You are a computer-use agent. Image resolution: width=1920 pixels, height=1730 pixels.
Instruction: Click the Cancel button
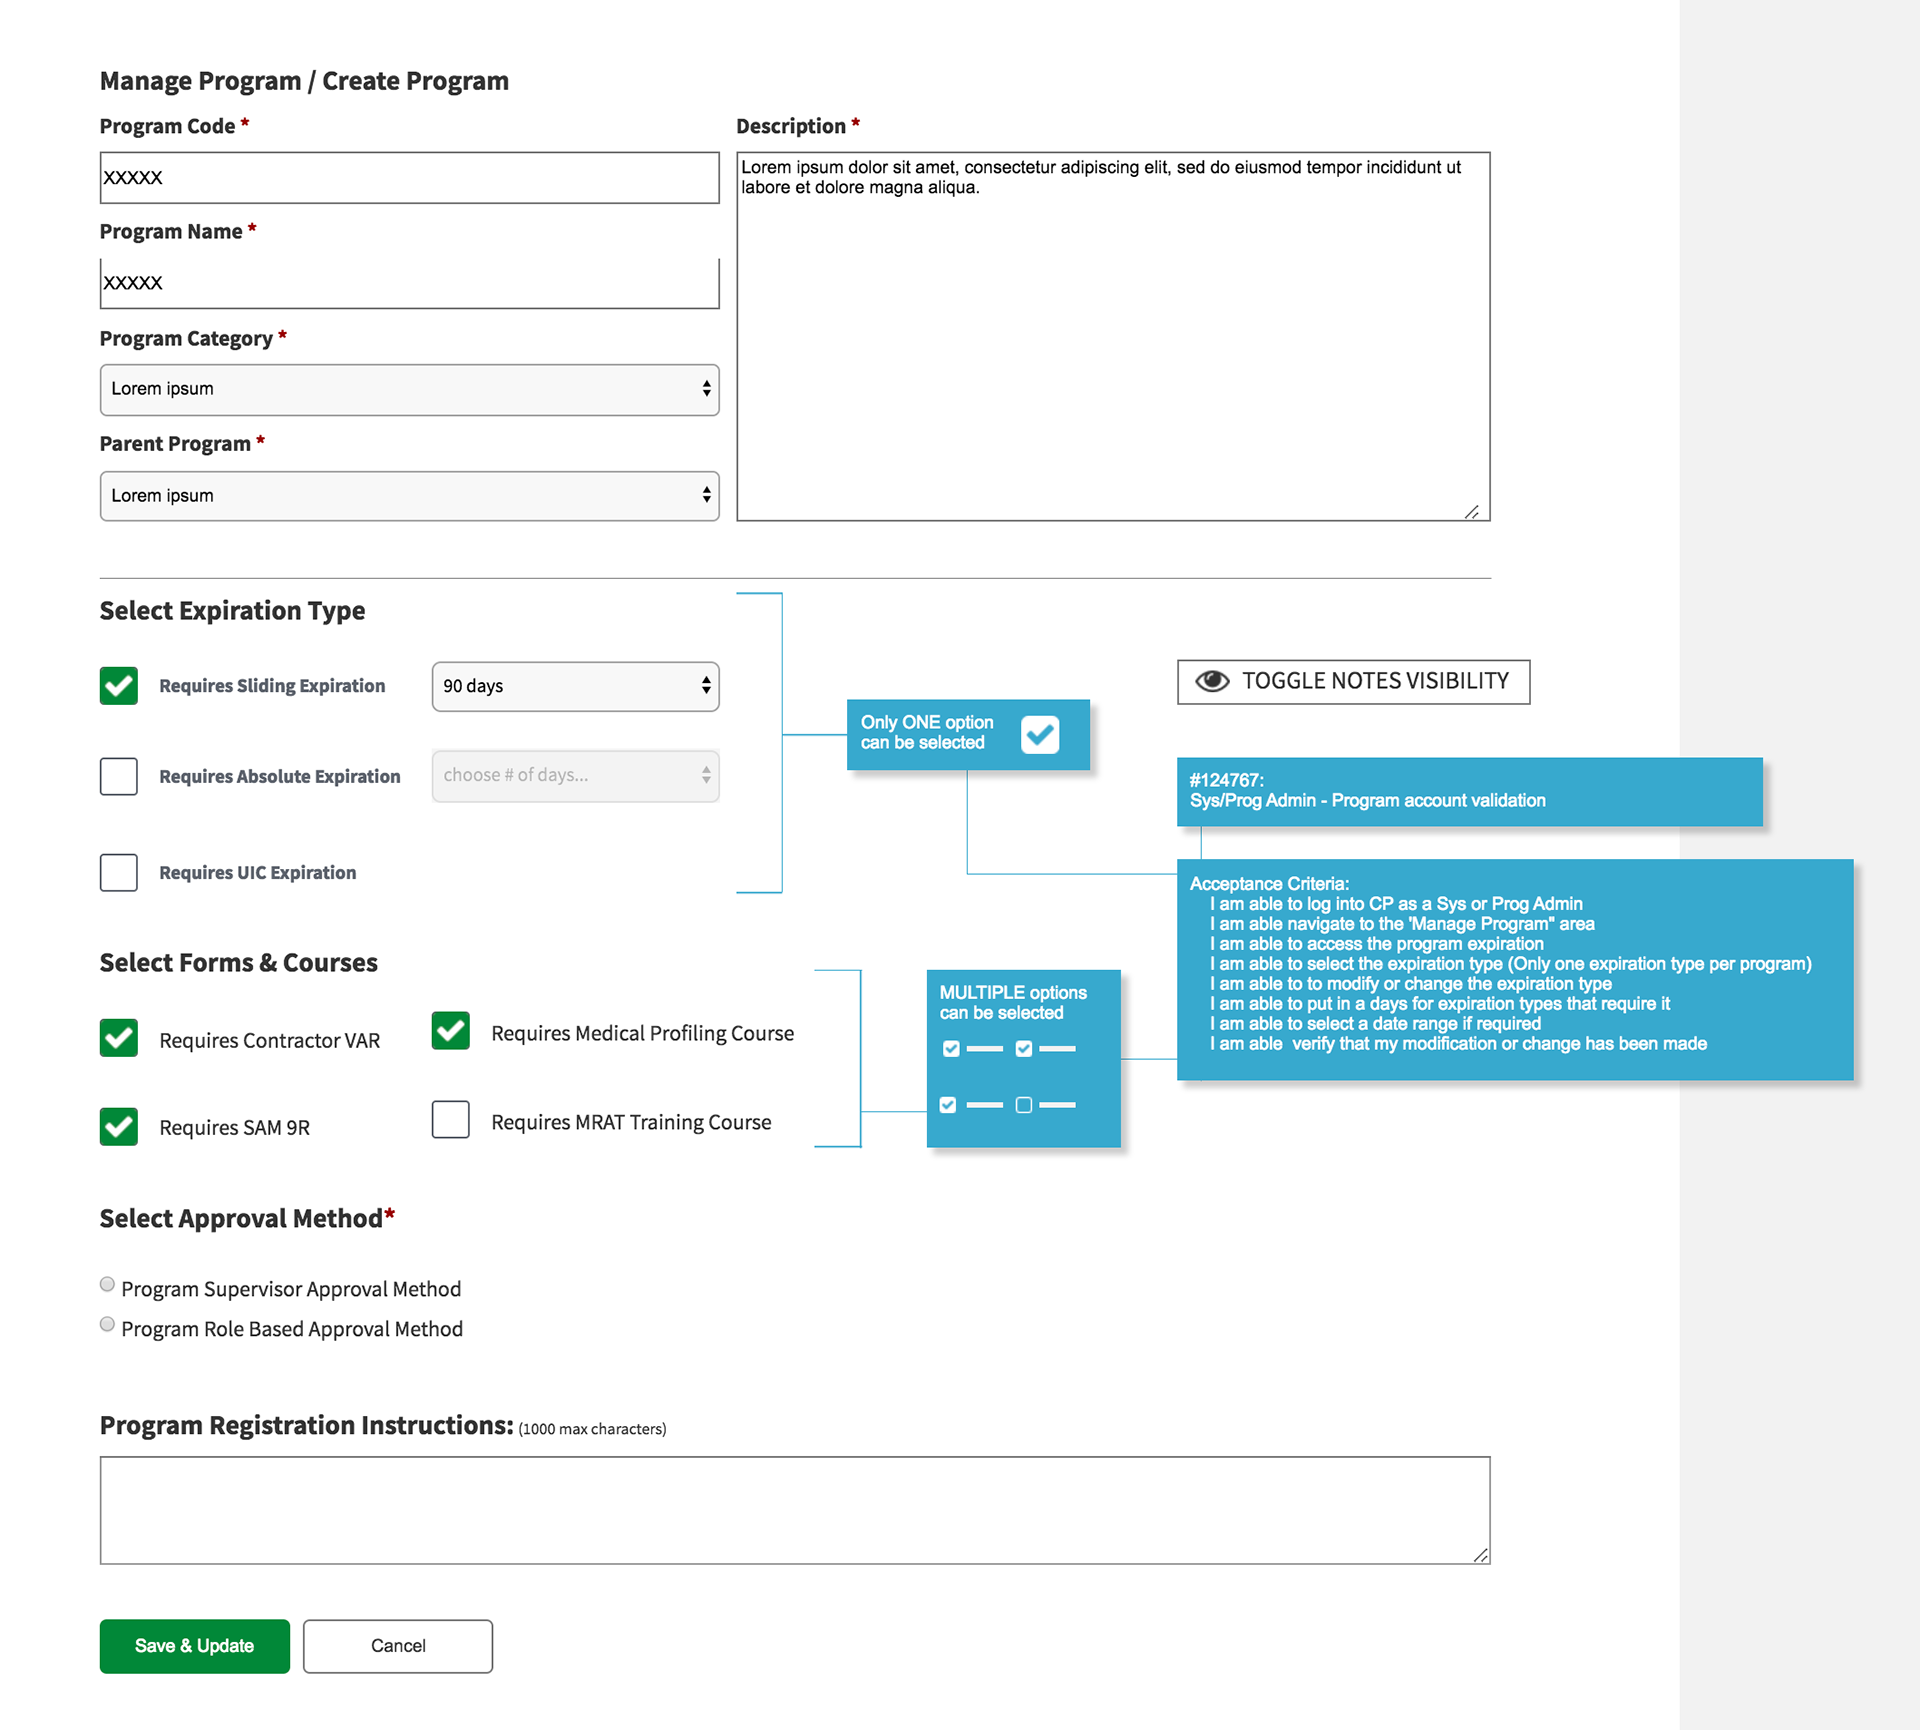coord(398,1646)
